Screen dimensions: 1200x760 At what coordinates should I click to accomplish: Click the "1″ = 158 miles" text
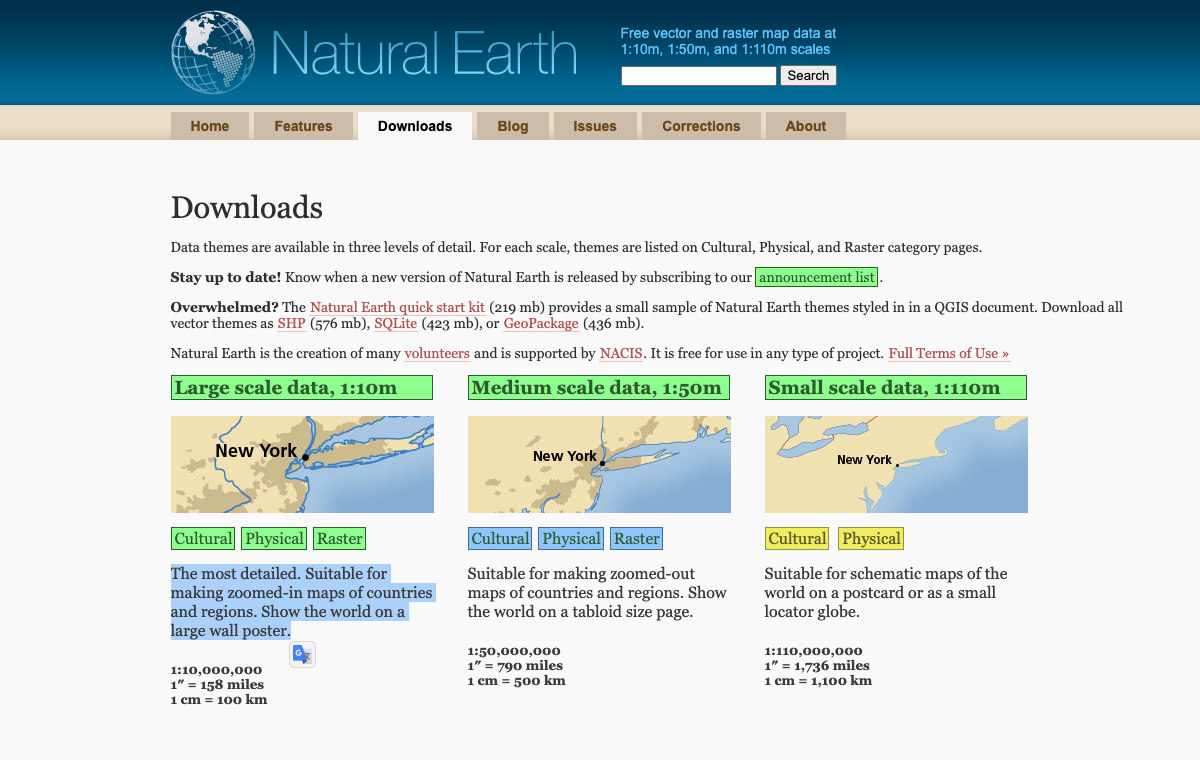pyautogui.click(x=217, y=685)
